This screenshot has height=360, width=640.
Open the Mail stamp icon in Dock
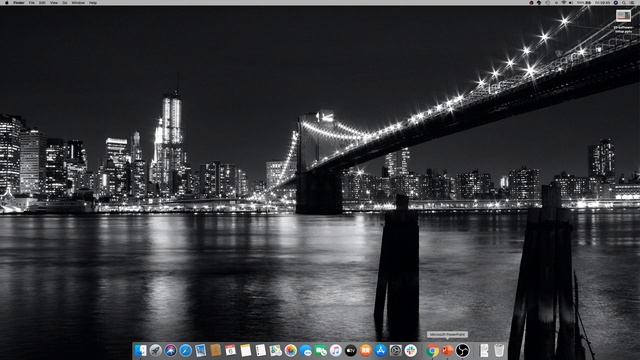[x=200, y=350]
